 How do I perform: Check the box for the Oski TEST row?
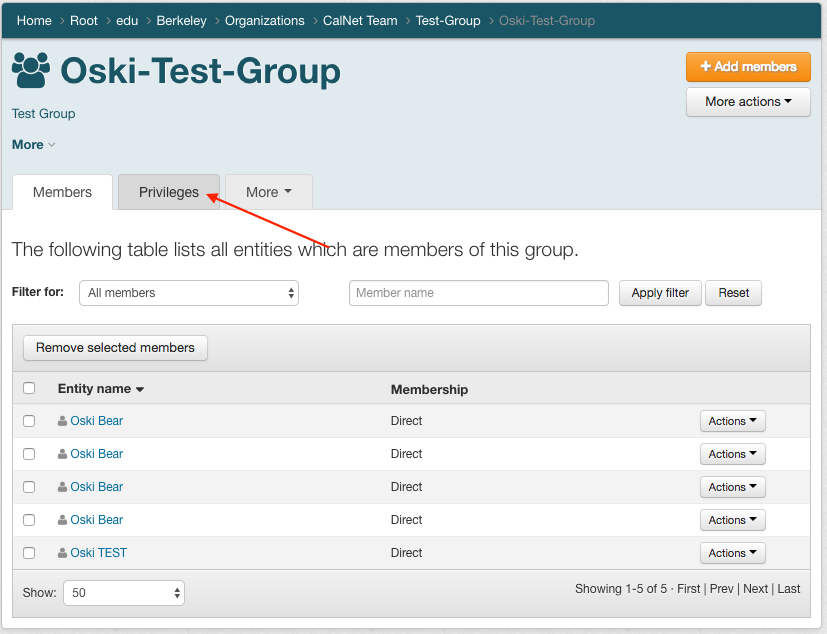coord(29,553)
